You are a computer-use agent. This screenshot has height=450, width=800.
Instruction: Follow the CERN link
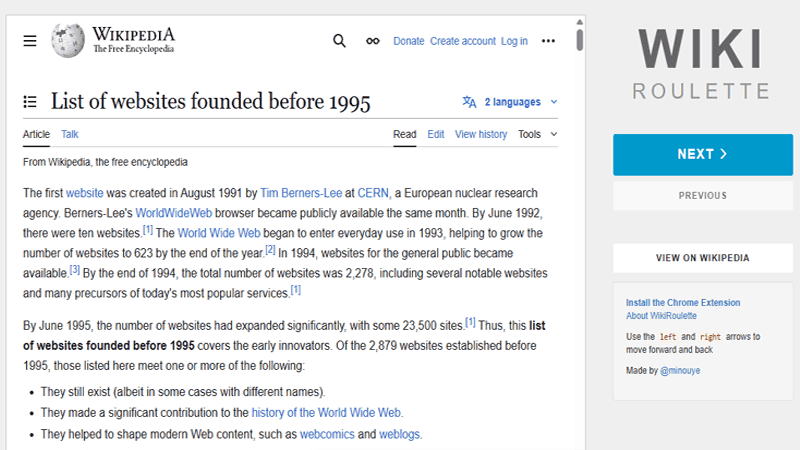click(x=373, y=193)
